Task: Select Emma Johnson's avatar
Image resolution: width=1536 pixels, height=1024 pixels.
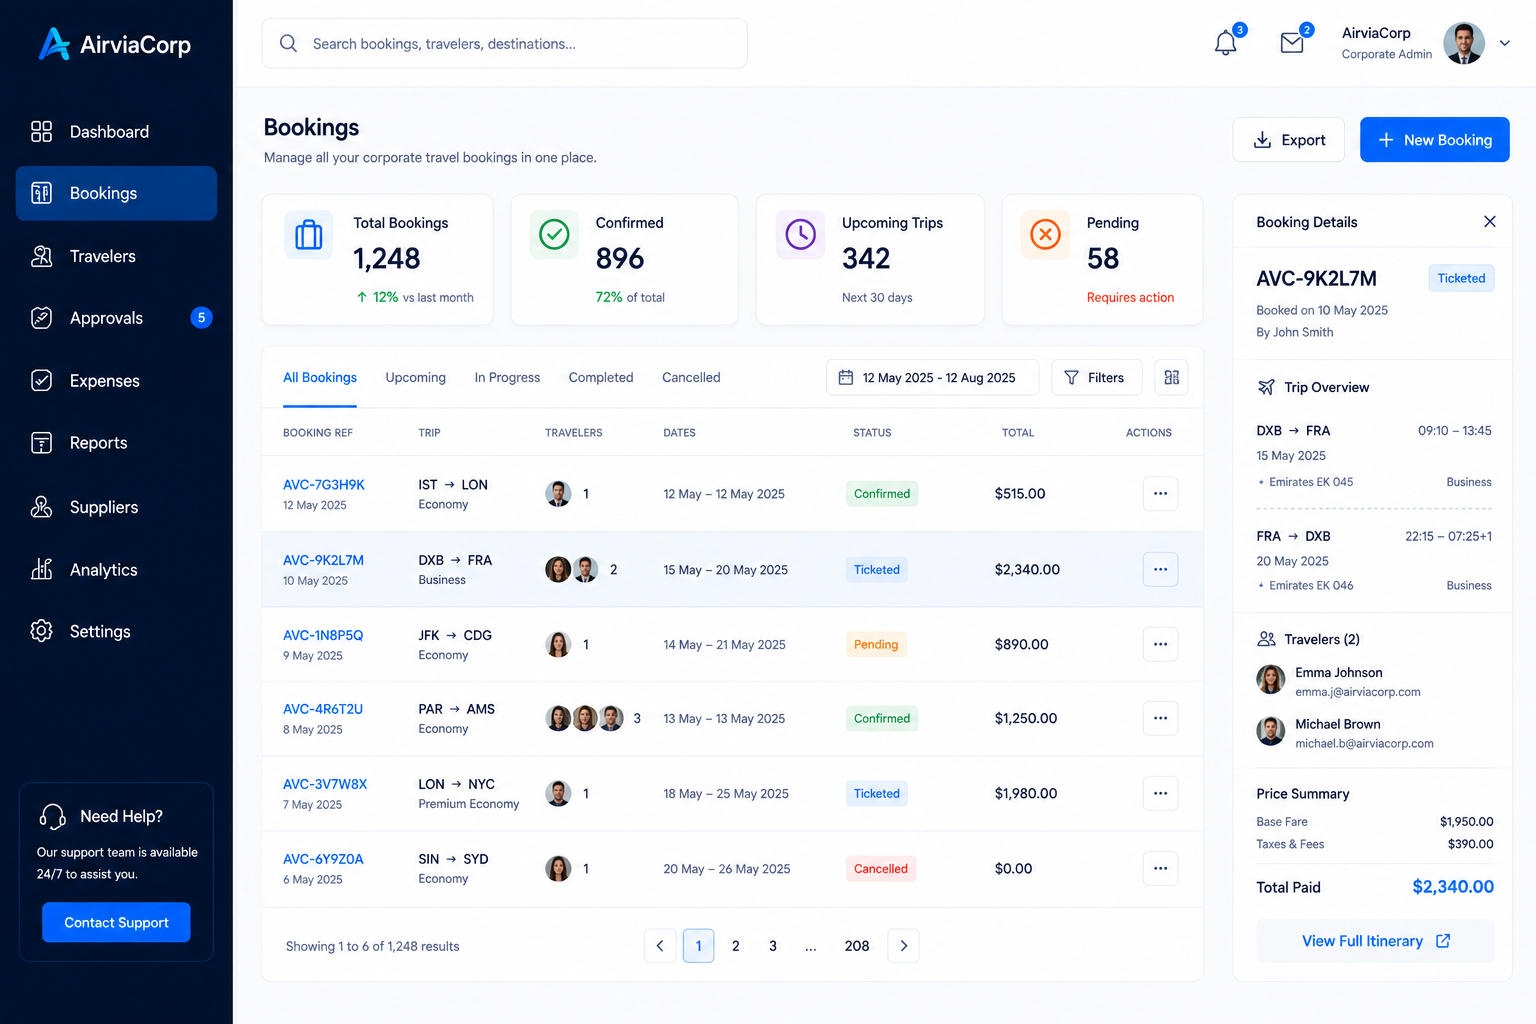Action: click(x=1271, y=680)
